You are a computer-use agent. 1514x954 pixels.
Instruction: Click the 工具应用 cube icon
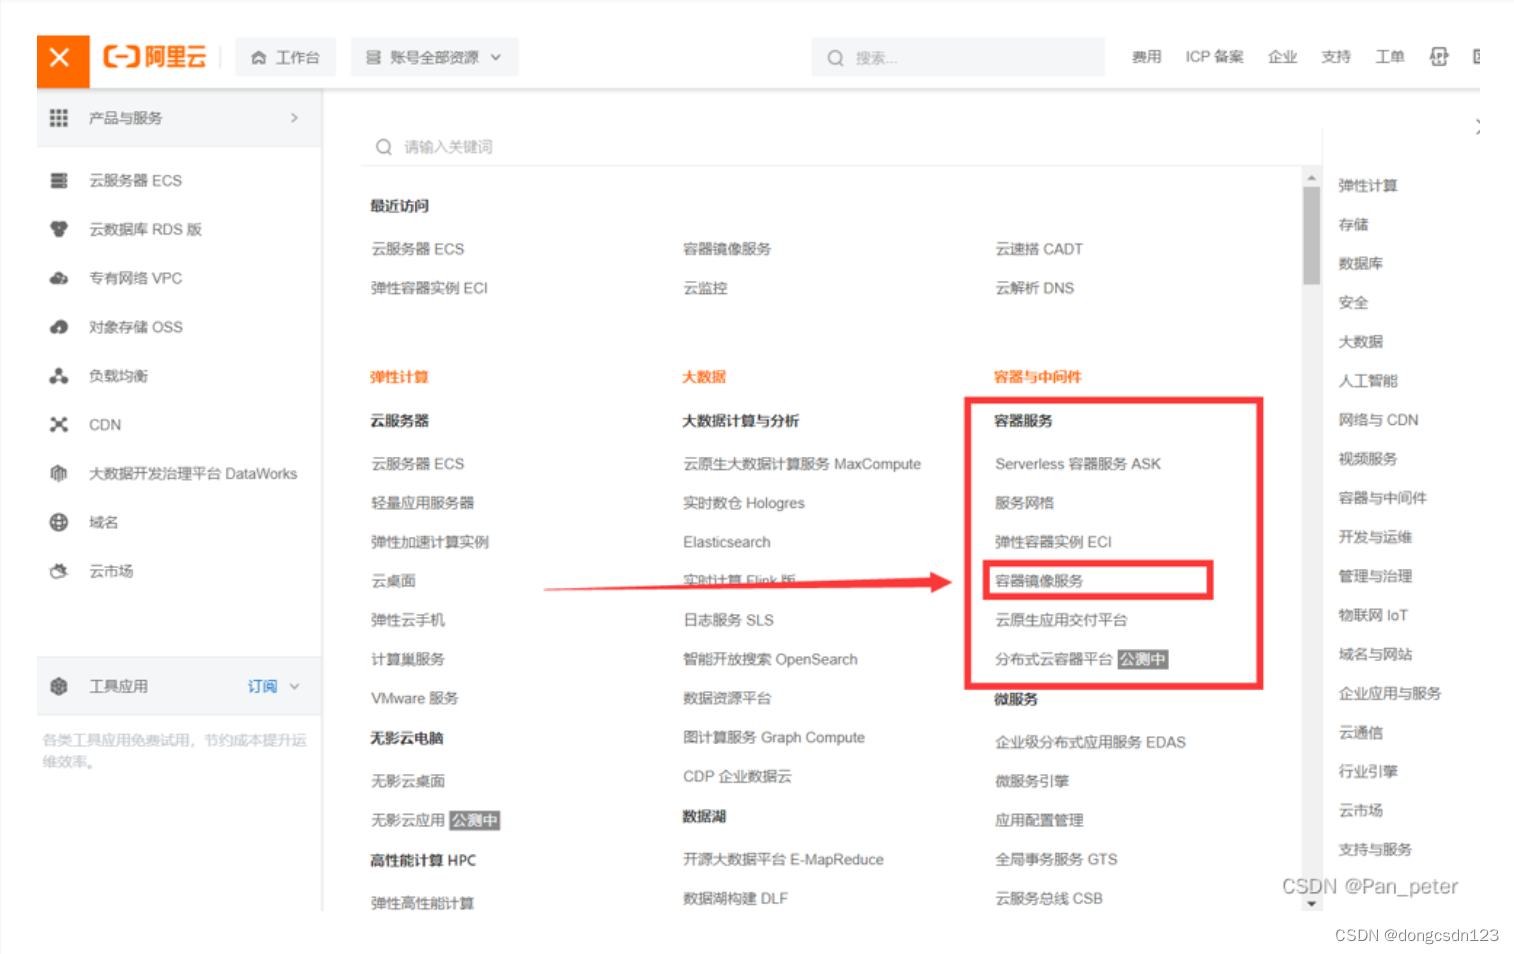[59, 686]
